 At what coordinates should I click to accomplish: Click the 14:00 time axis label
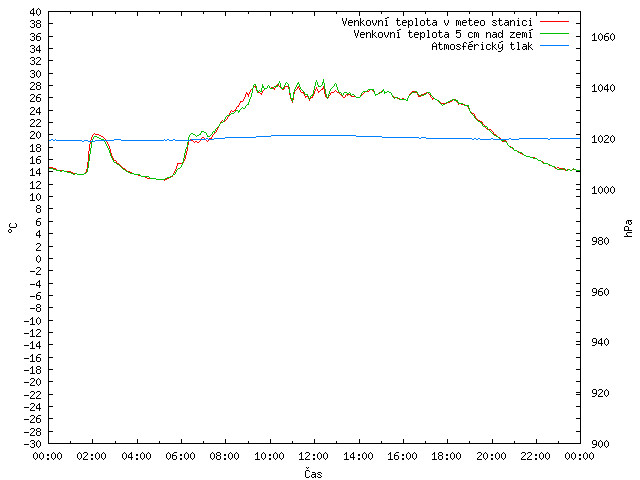point(358,456)
